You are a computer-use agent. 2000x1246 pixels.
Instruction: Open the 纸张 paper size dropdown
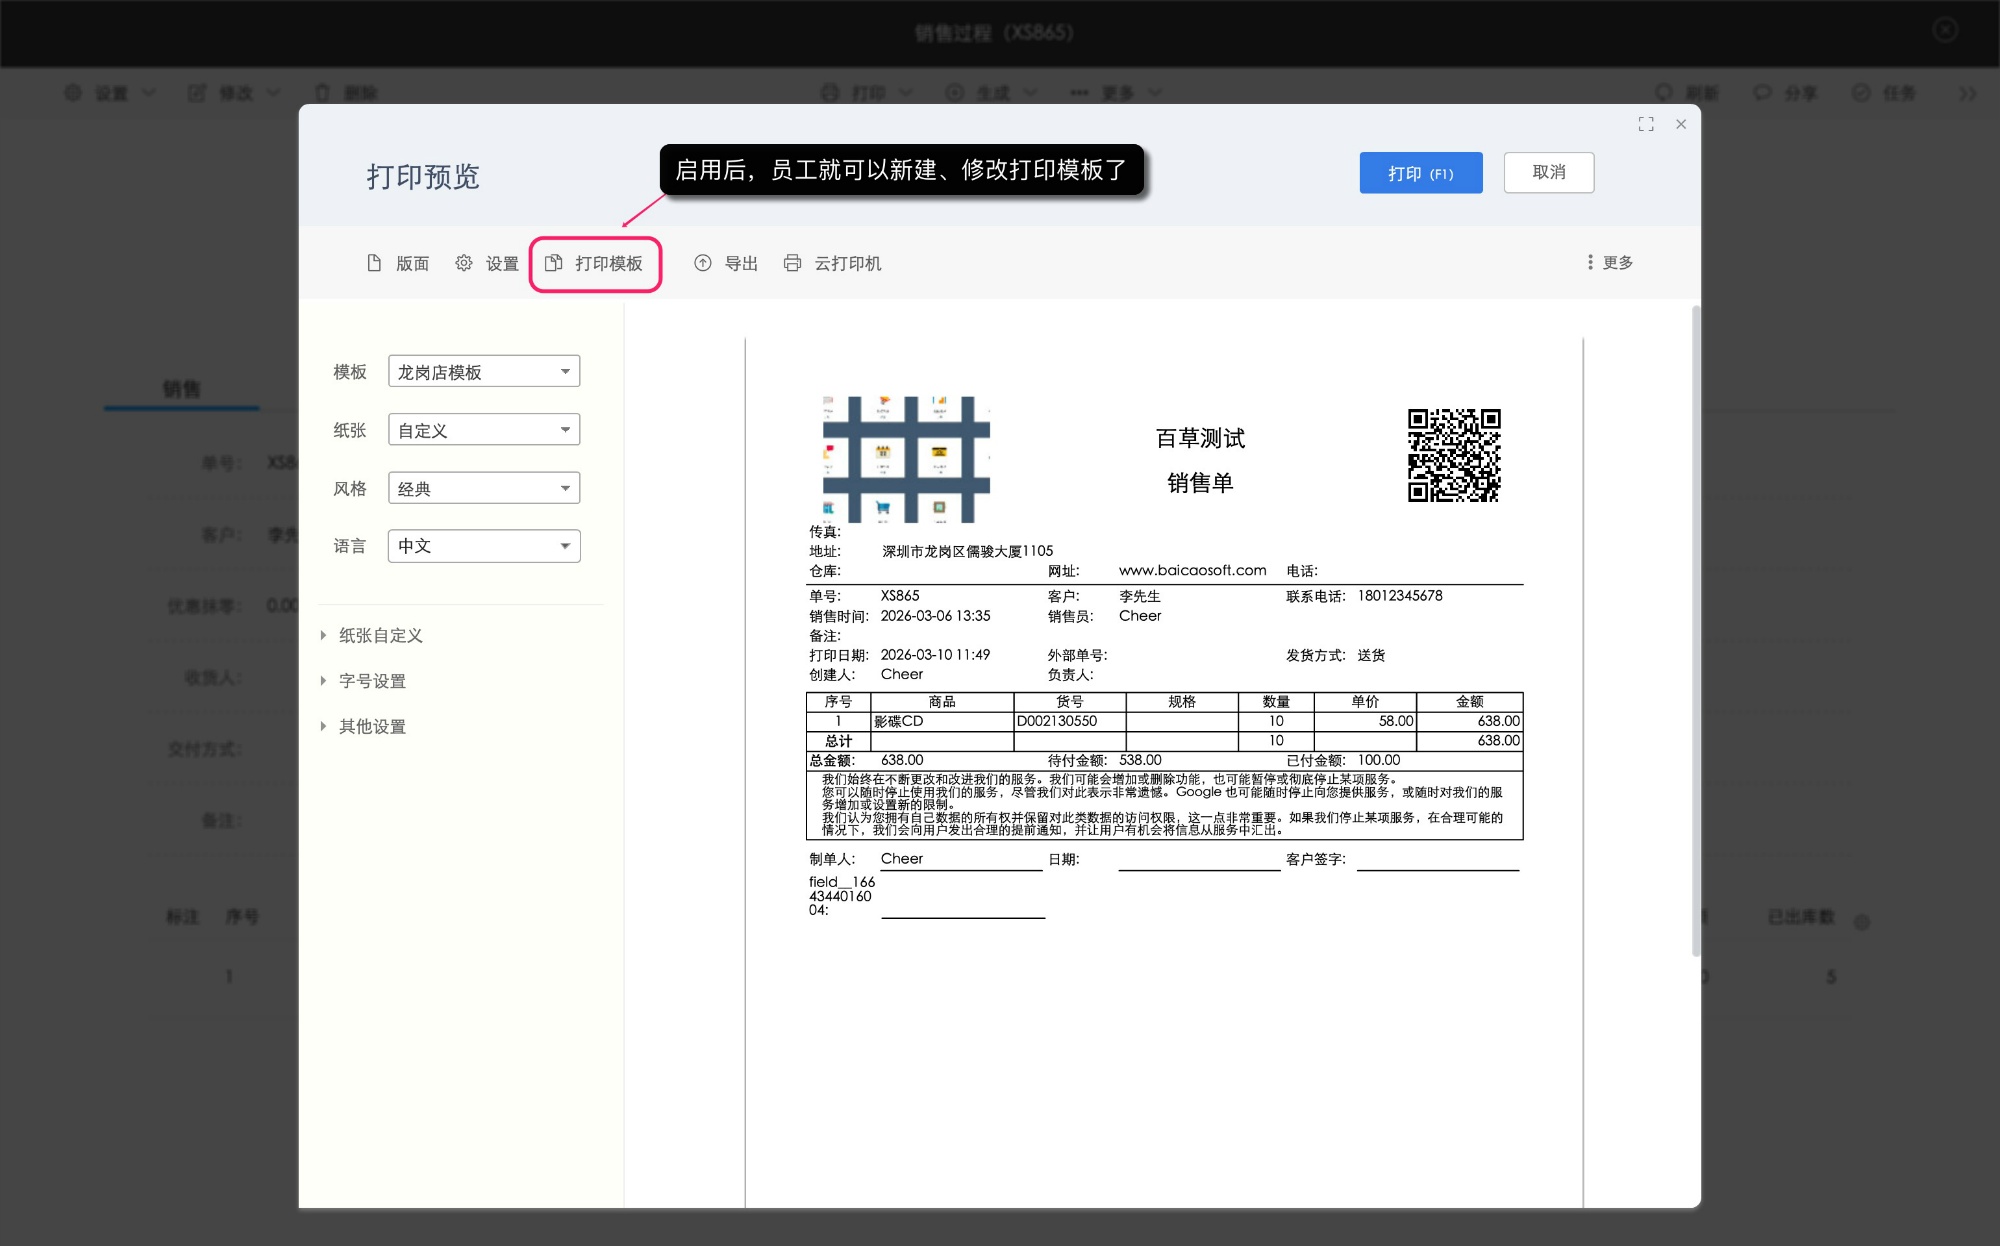[x=484, y=429]
